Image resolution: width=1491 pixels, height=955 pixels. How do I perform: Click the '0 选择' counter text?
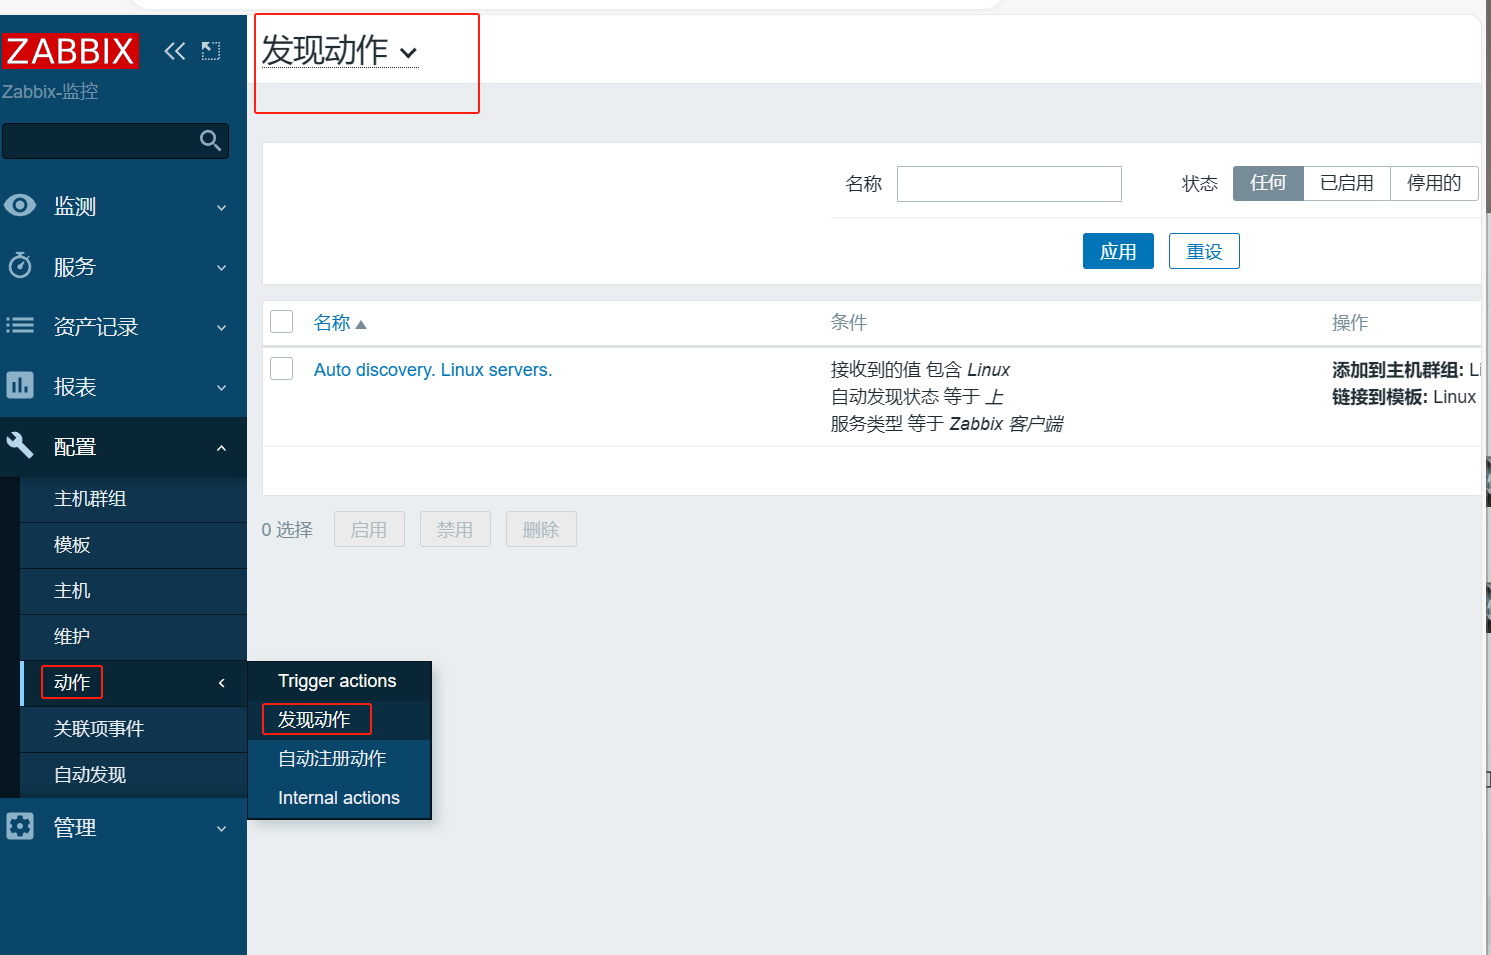point(287,530)
